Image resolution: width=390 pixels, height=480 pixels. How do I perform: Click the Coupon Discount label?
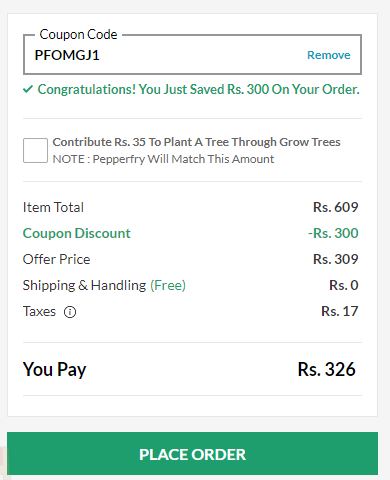pos(77,233)
